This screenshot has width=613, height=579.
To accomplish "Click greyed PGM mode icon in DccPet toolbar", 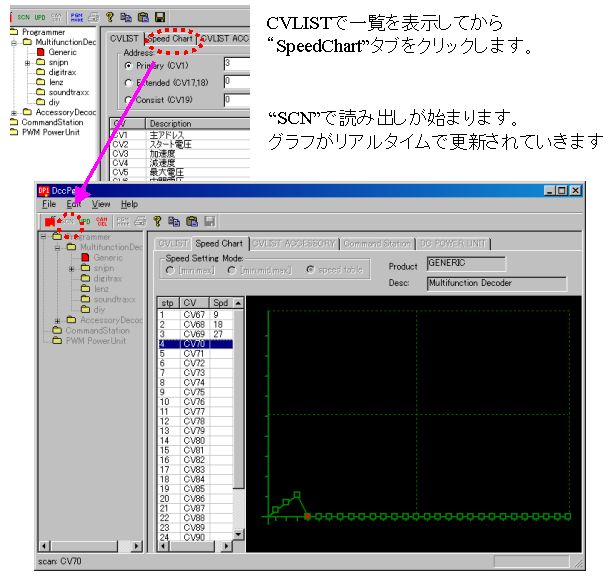I will pos(122,222).
